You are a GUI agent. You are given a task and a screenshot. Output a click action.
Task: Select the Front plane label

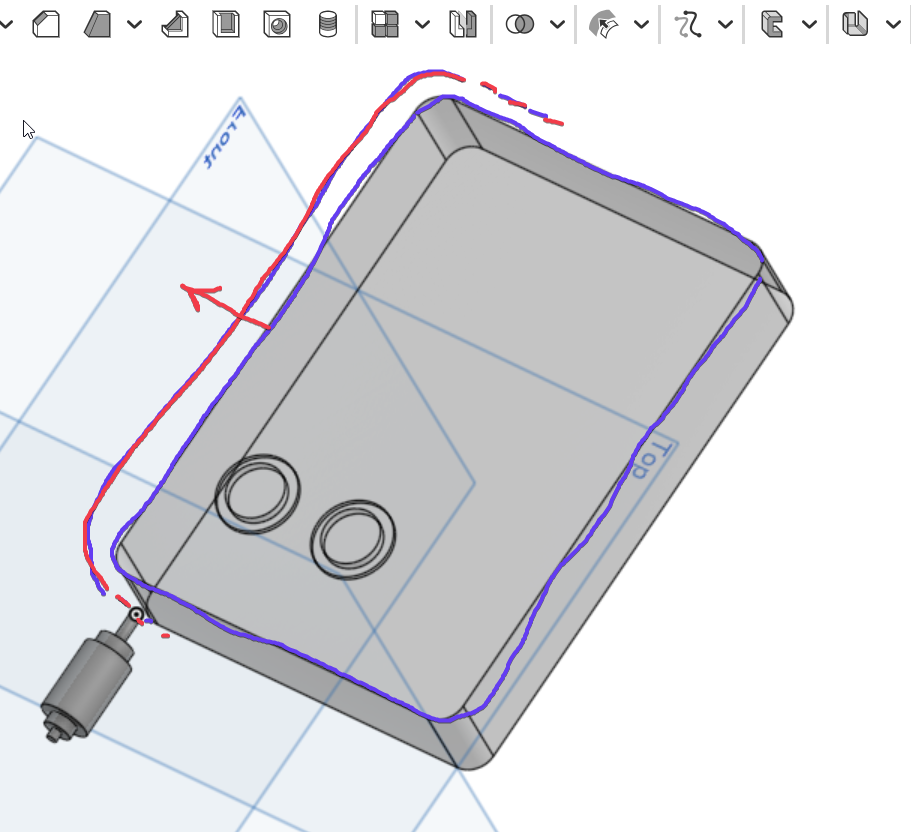[225, 138]
